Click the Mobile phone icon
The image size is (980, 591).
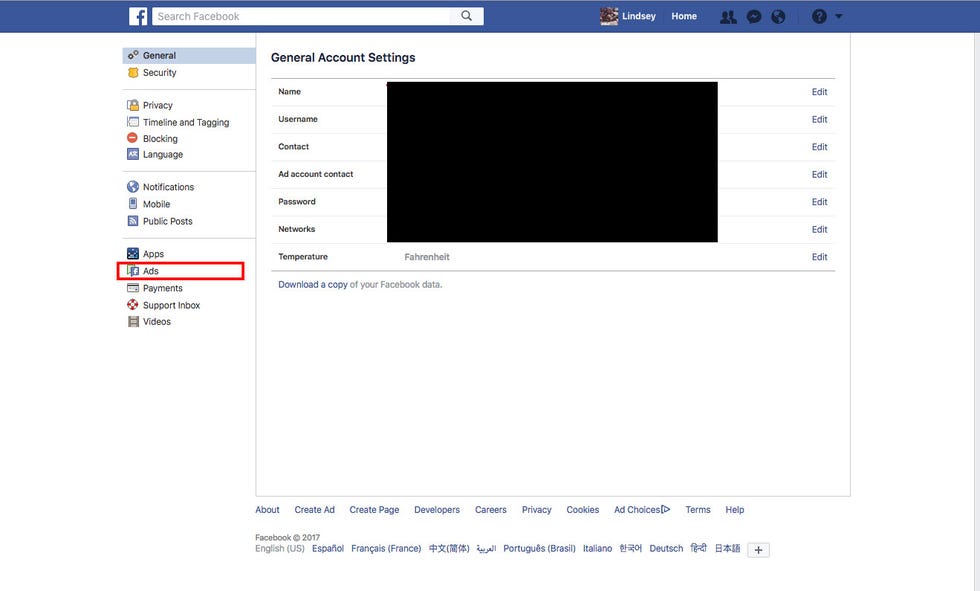tap(132, 204)
